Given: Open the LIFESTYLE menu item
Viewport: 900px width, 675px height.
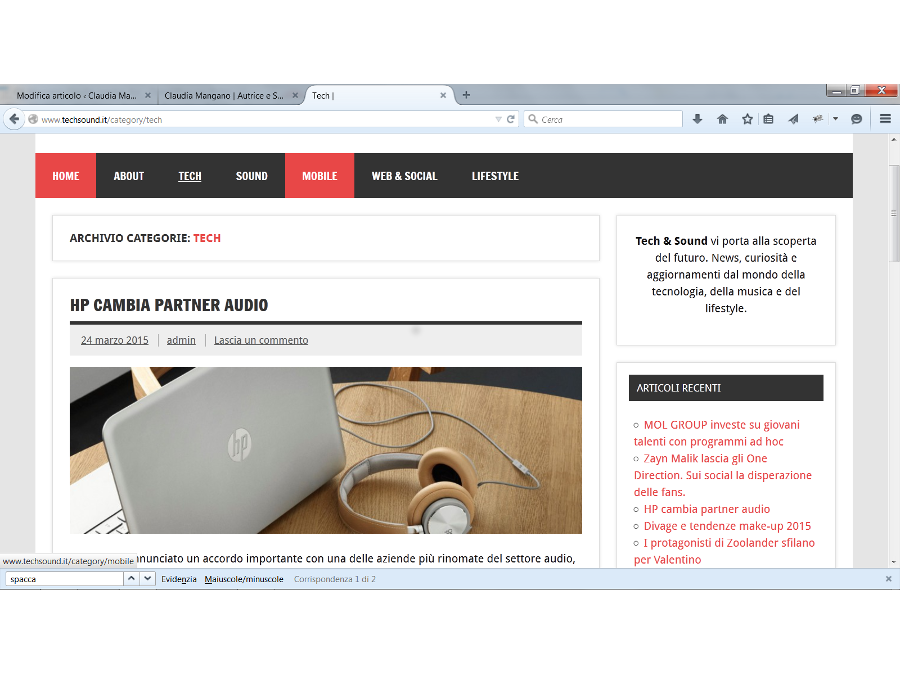Looking at the screenshot, I should pos(495,176).
